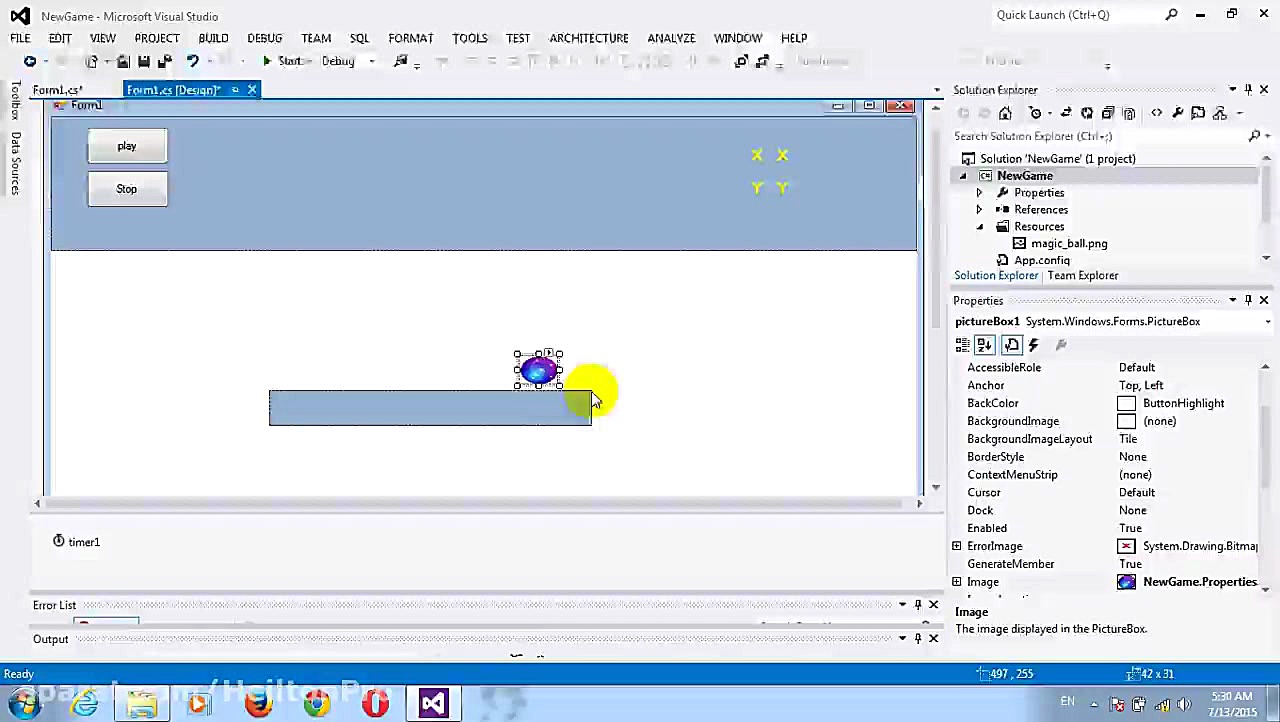Select the magic ball pictureBox1 on form
Viewport: 1280px width, 722px height.
coord(538,371)
